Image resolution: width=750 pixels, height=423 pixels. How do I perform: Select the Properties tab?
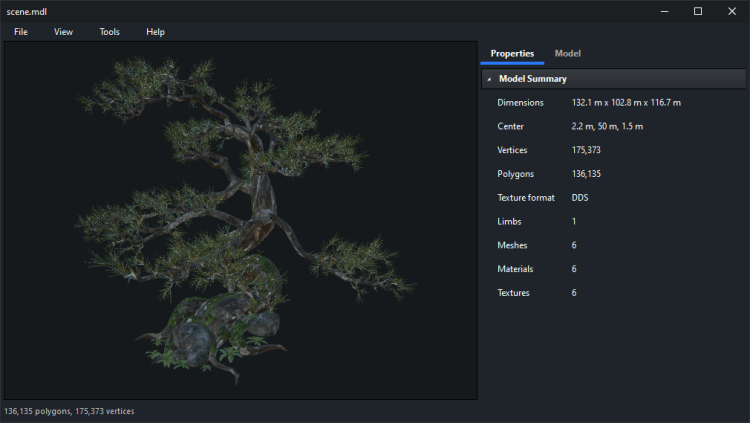tap(512, 53)
